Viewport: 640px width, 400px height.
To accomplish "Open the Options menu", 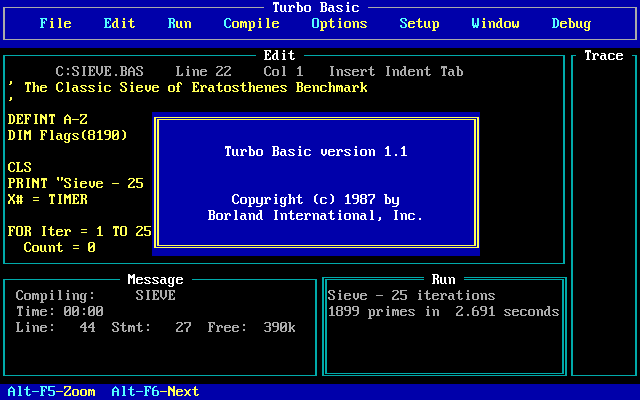I will (x=339, y=24).
